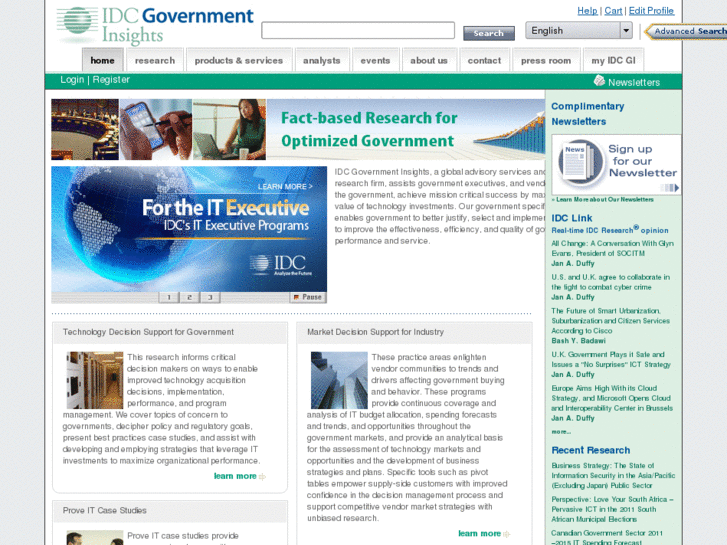The height and width of the screenshot is (545, 727).
Task: Open Future of Smart Urbanization article
Action: [611, 321]
